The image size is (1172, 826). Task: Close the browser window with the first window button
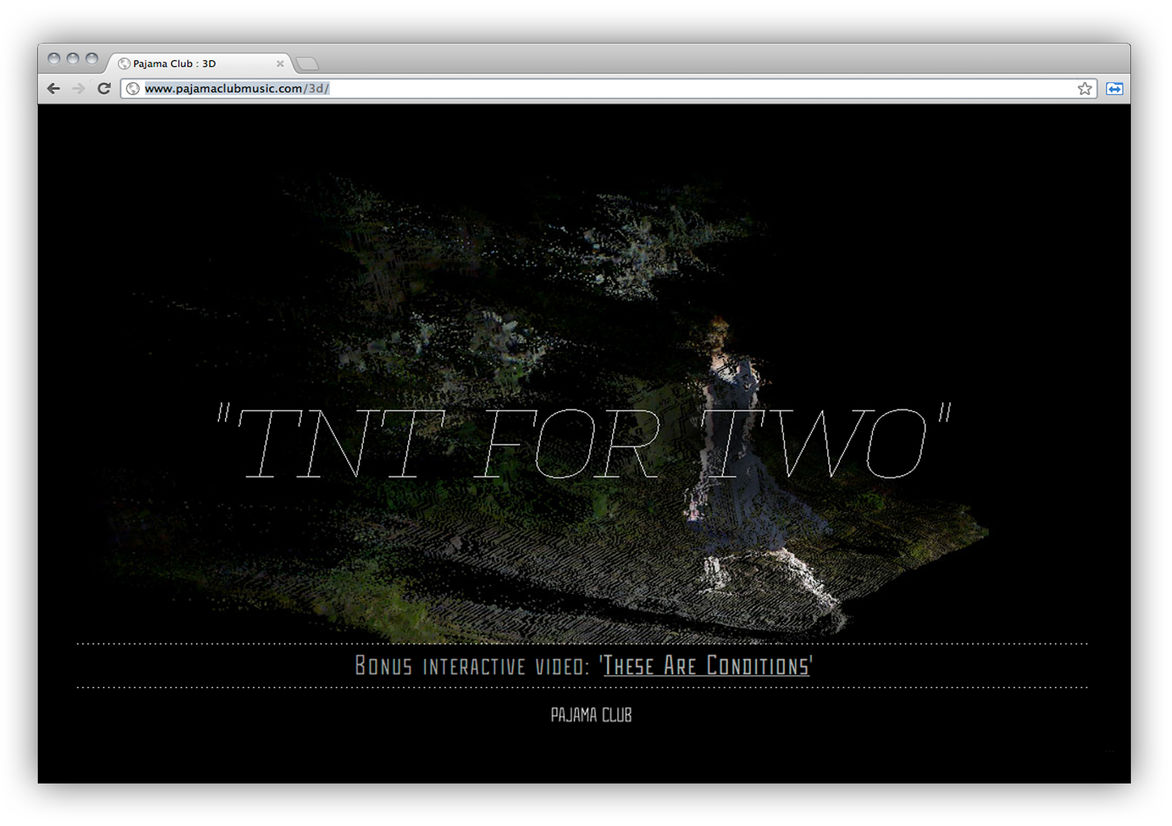point(54,58)
